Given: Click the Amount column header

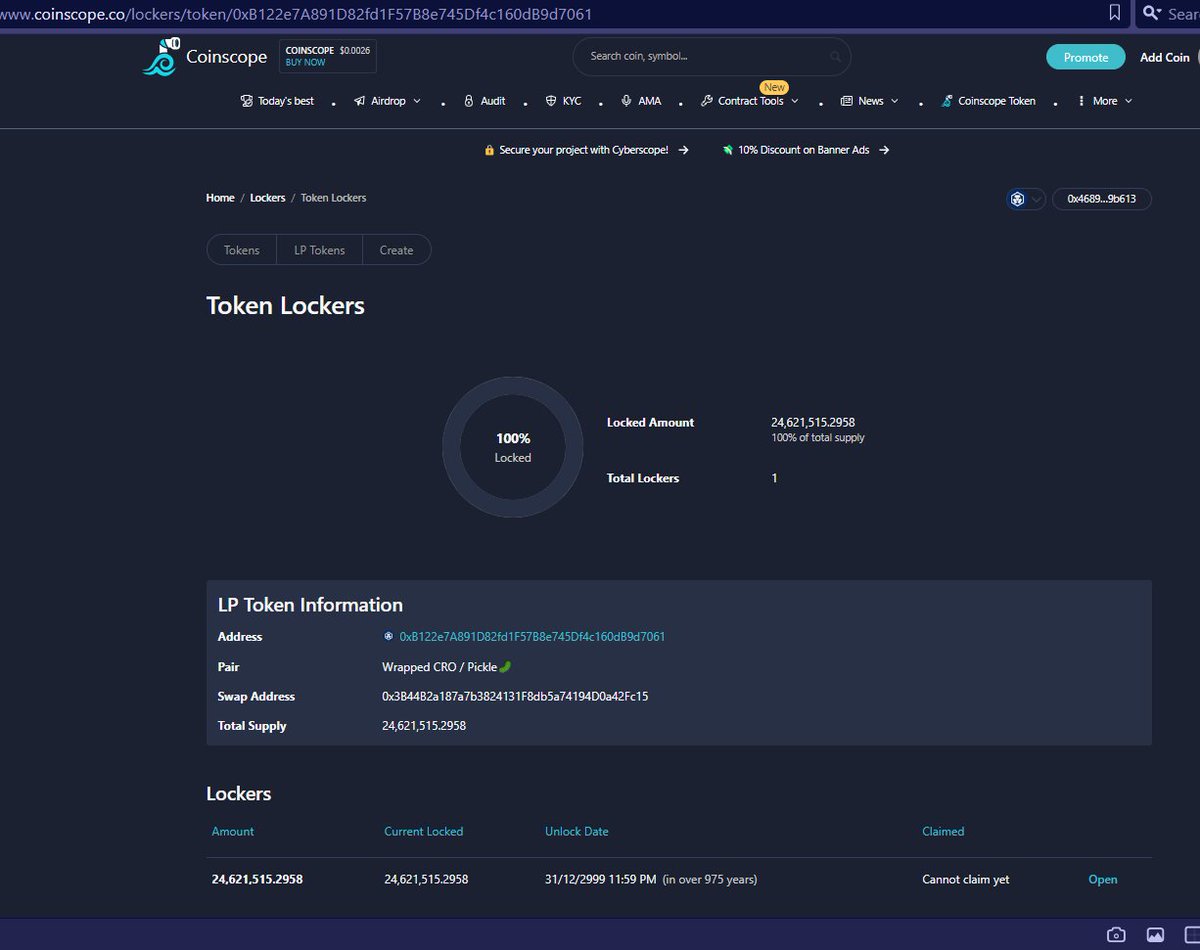Looking at the screenshot, I should (x=233, y=832).
